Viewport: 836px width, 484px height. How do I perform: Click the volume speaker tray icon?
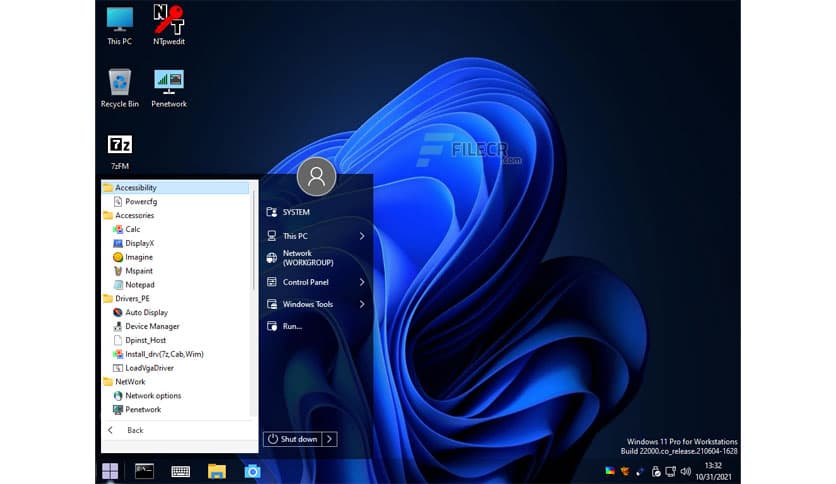tap(686, 471)
